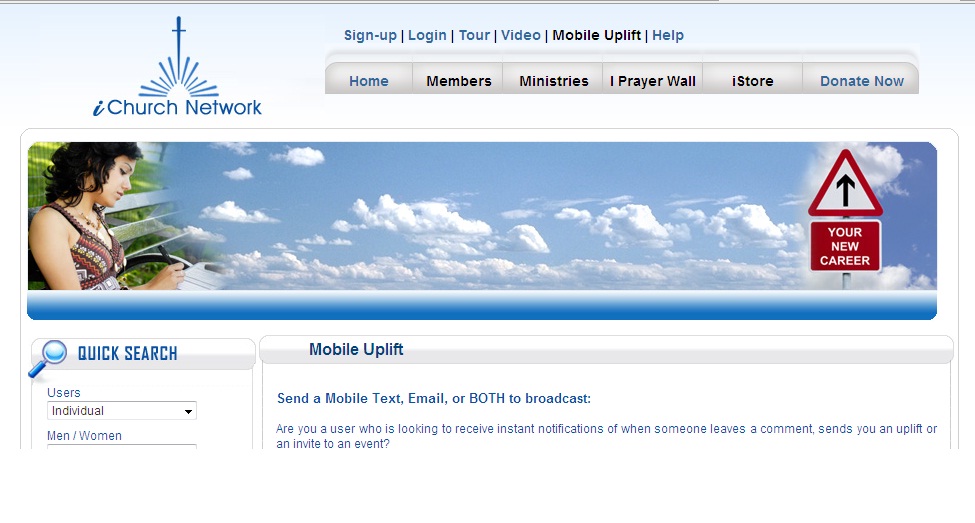This screenshot has height=523, width=975.
Task: Open the Help link
Action: click(668, 35)
